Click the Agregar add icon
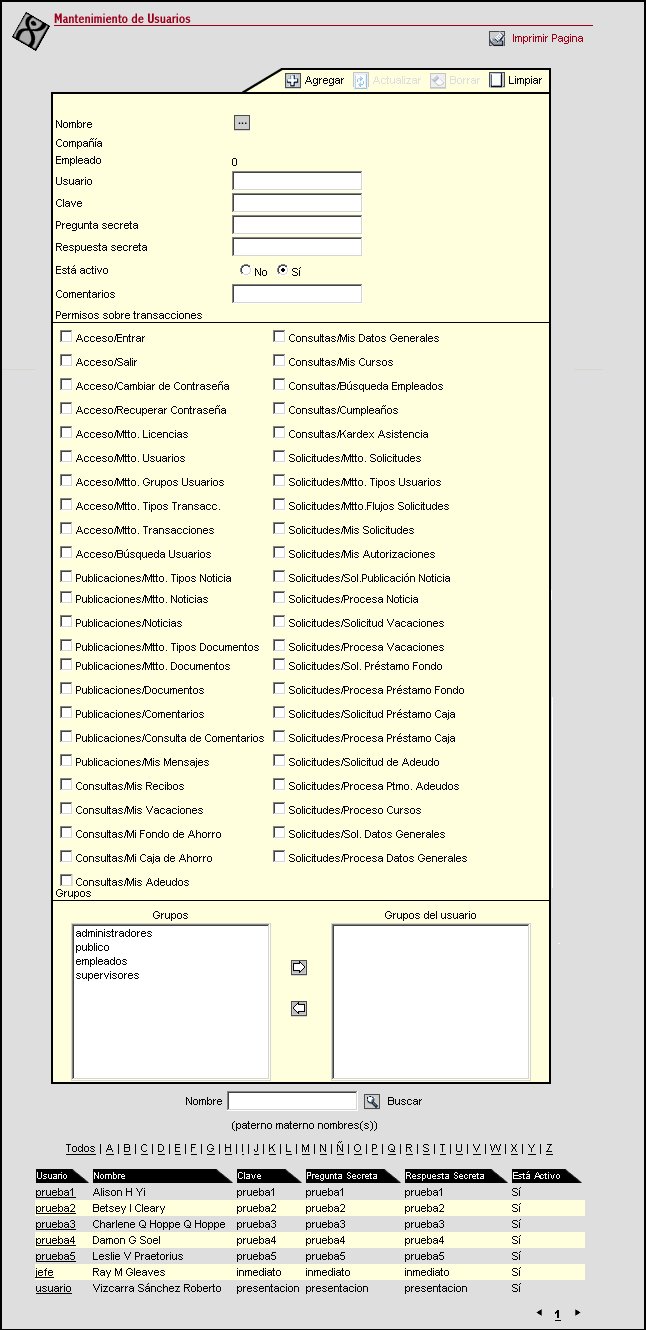 pos(293,80)
